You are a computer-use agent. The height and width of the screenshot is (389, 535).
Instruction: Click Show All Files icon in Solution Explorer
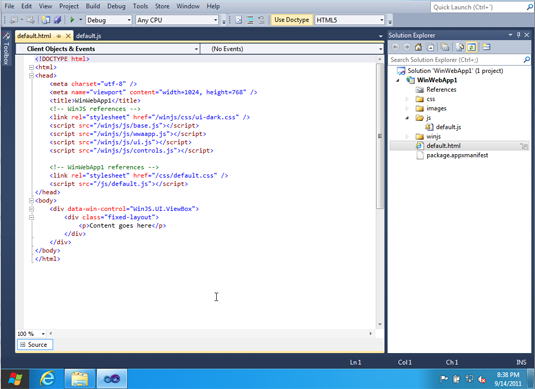pos(445,47)
